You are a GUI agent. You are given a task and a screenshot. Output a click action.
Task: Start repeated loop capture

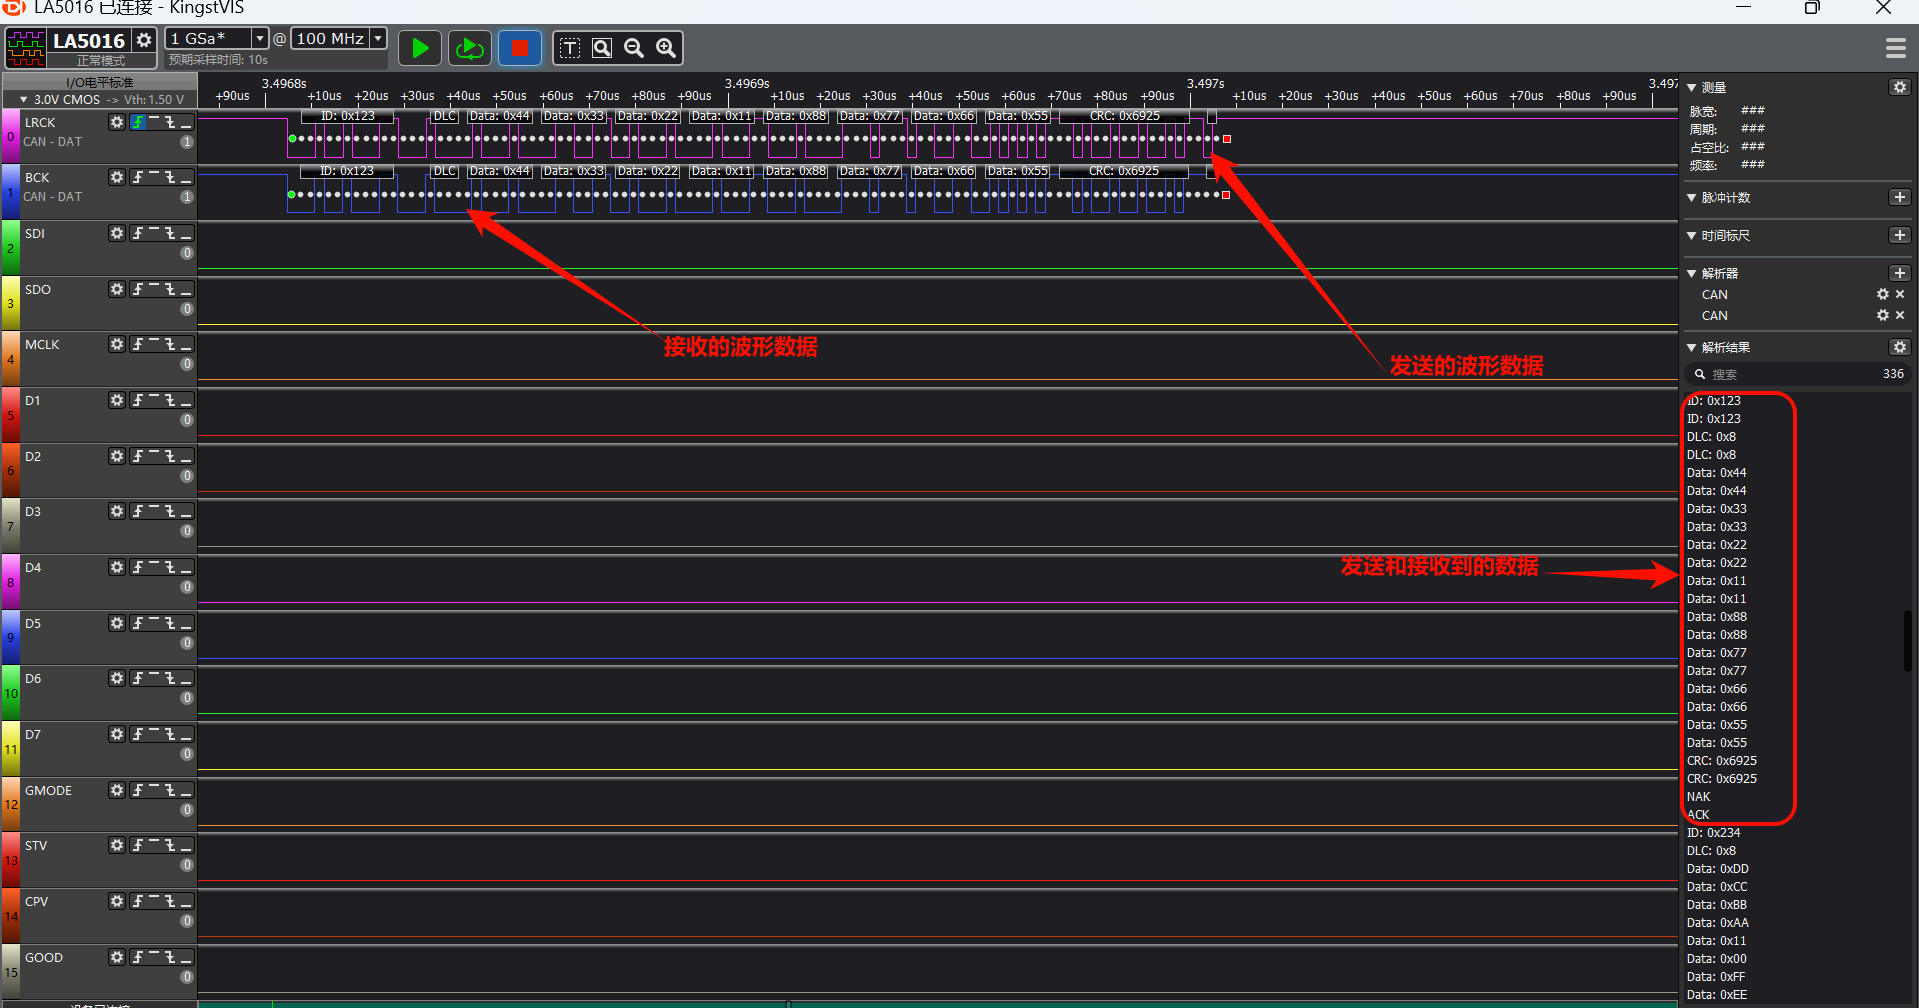pos(469,48)
